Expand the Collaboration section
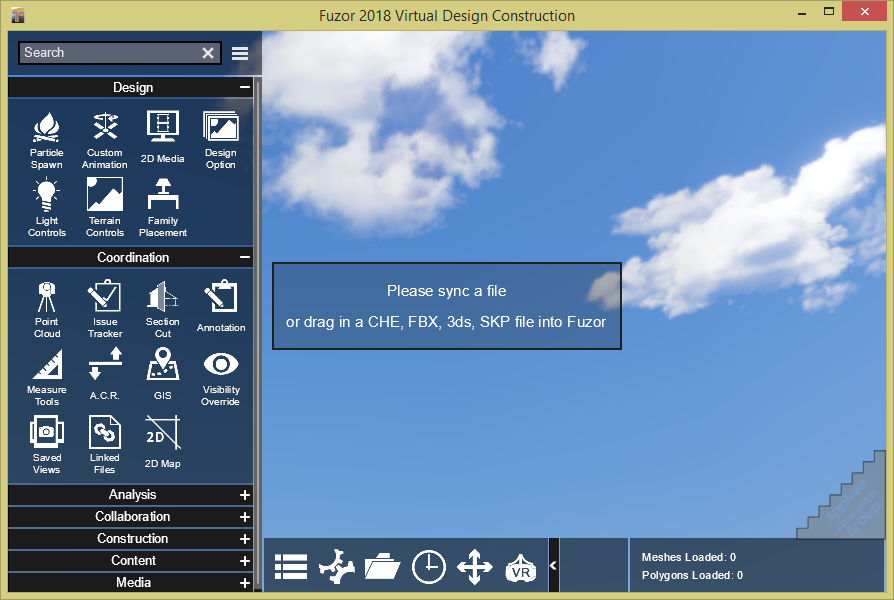 [131, 517]
